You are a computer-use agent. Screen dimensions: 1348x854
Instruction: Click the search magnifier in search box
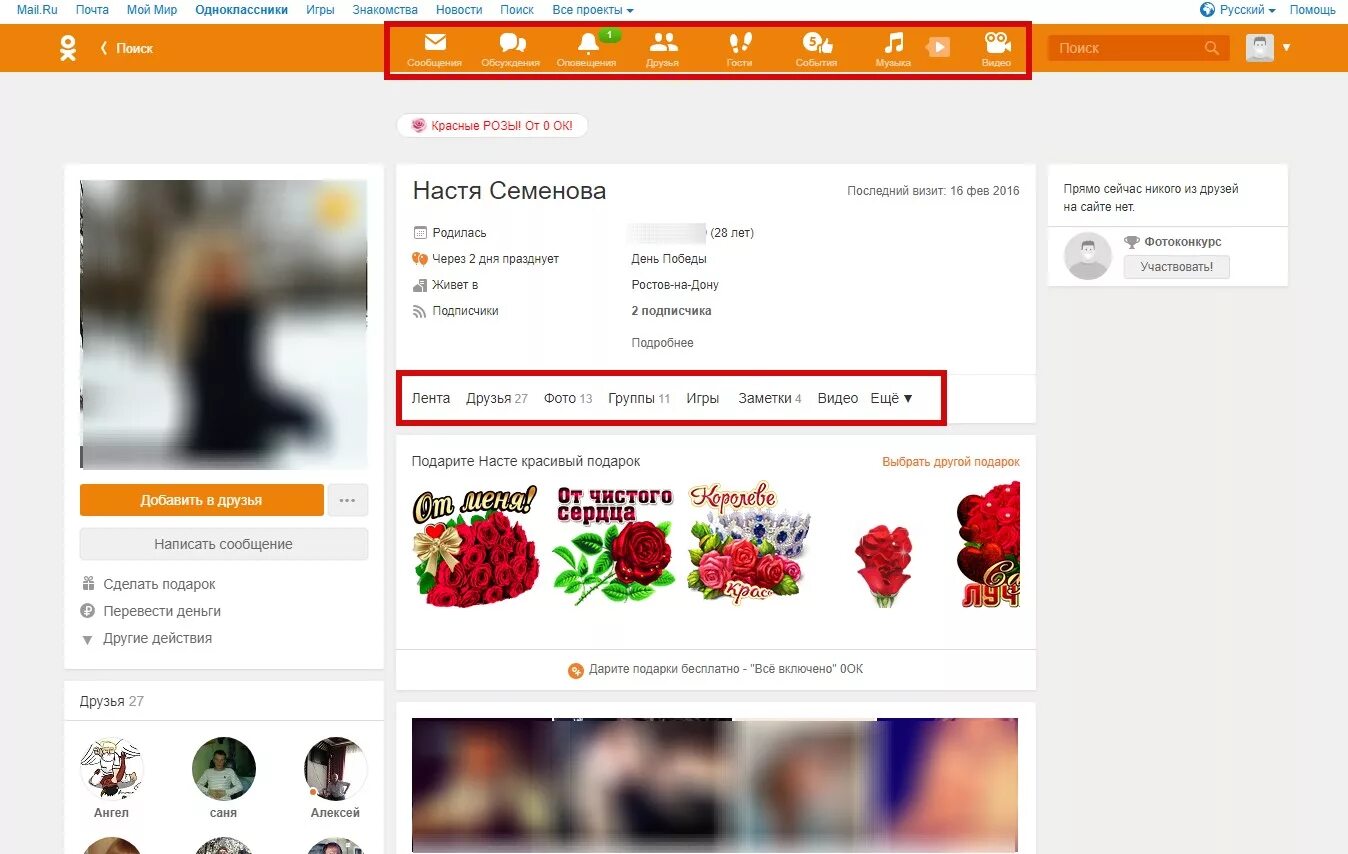coord(1210,47)
